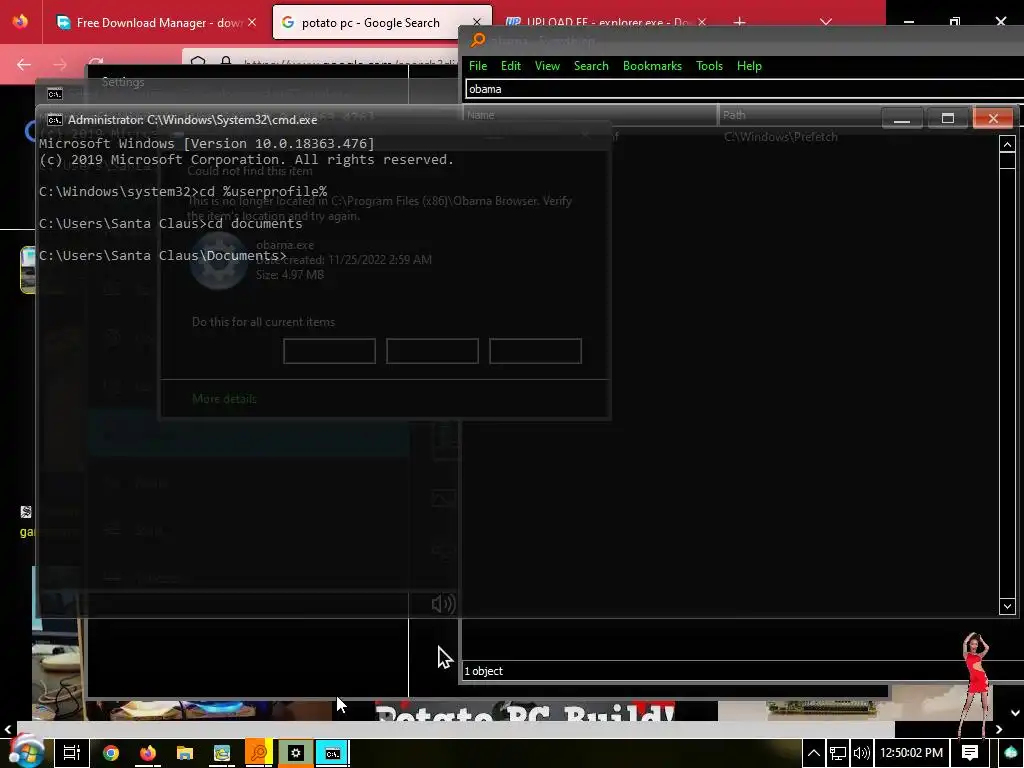The width and height of the screenshot is (1024, 768).
Task: Click the speaker icon in Settings window
Action: point(443,604)
